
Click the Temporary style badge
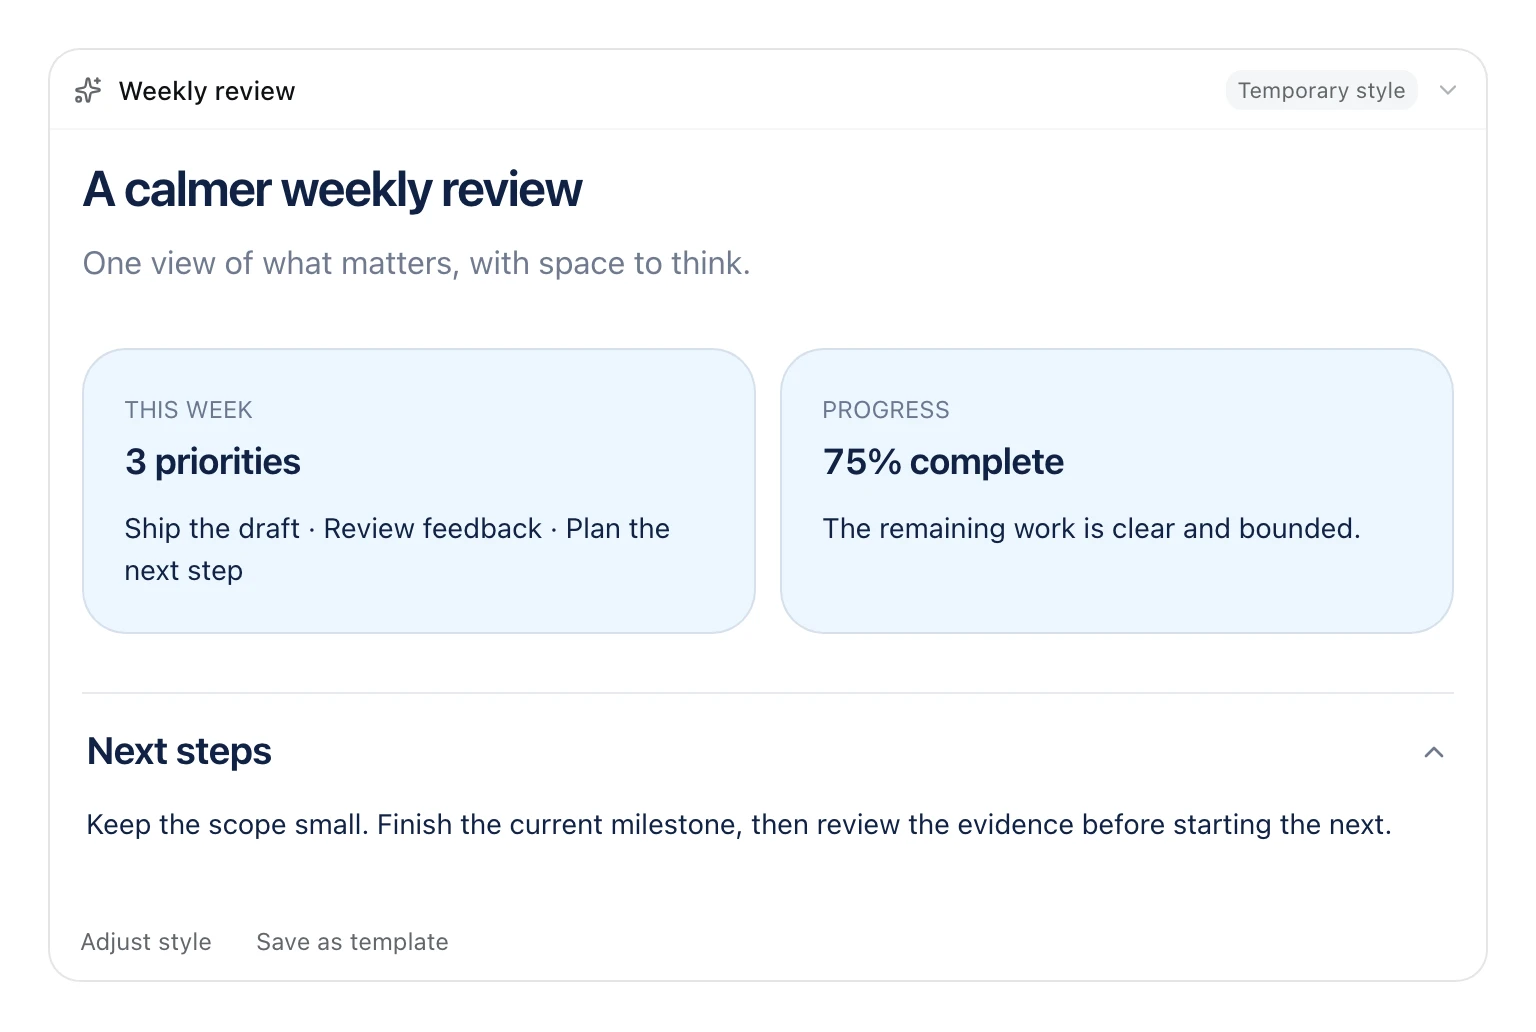tap(1321, 91)
